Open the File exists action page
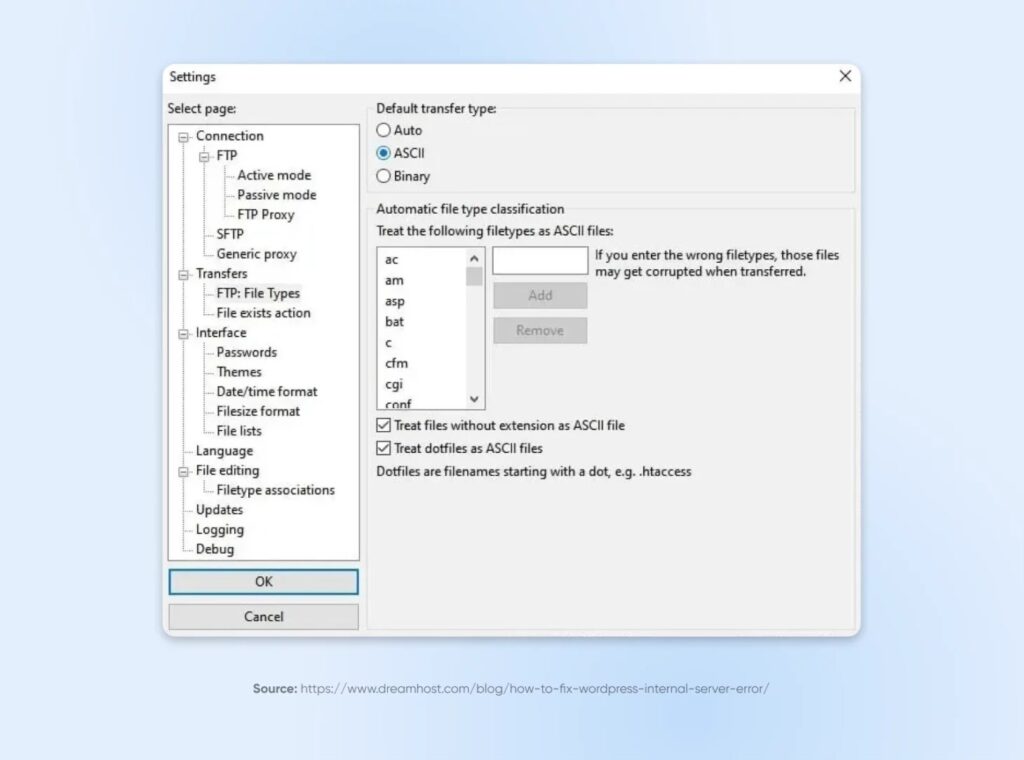1024x760 pixels. [263, 313]
